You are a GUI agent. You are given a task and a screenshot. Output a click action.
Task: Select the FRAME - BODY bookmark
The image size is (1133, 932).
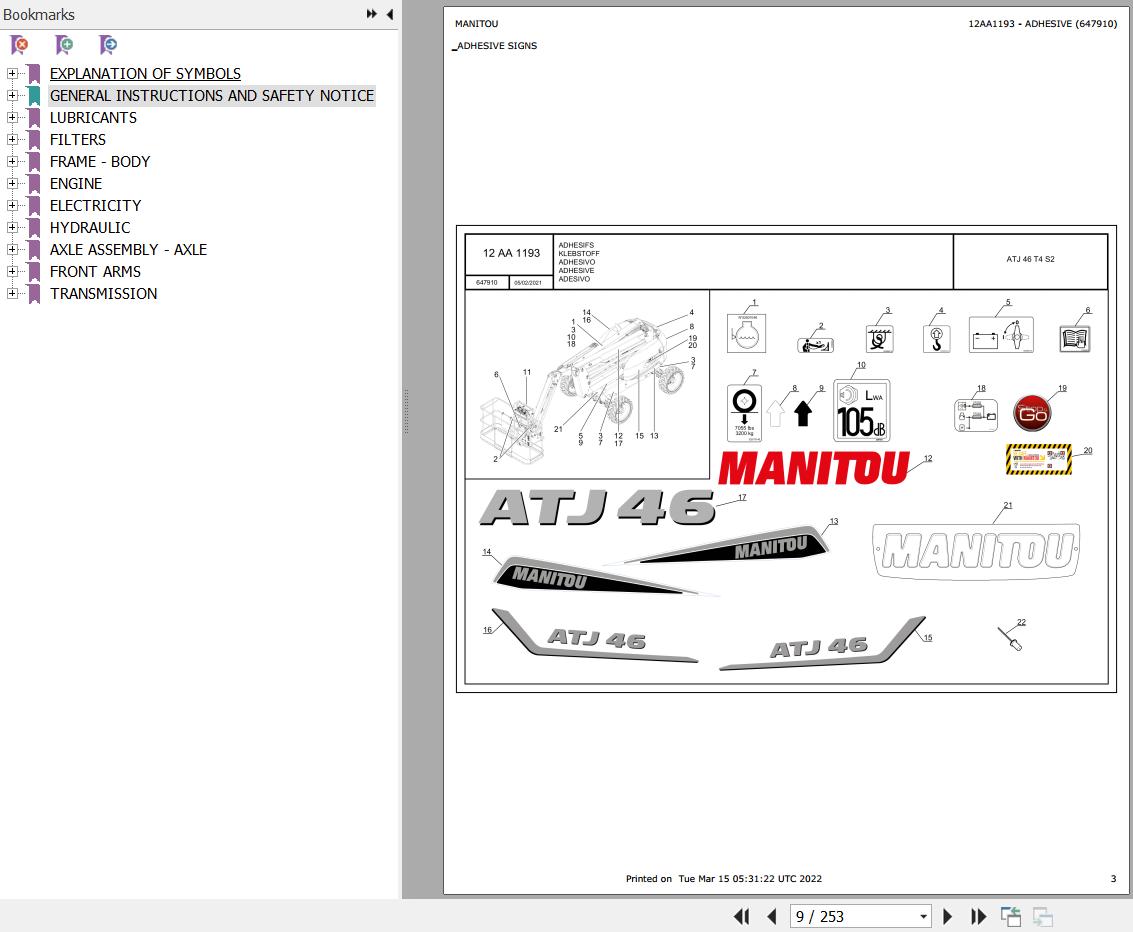click(x=100, y=161)
